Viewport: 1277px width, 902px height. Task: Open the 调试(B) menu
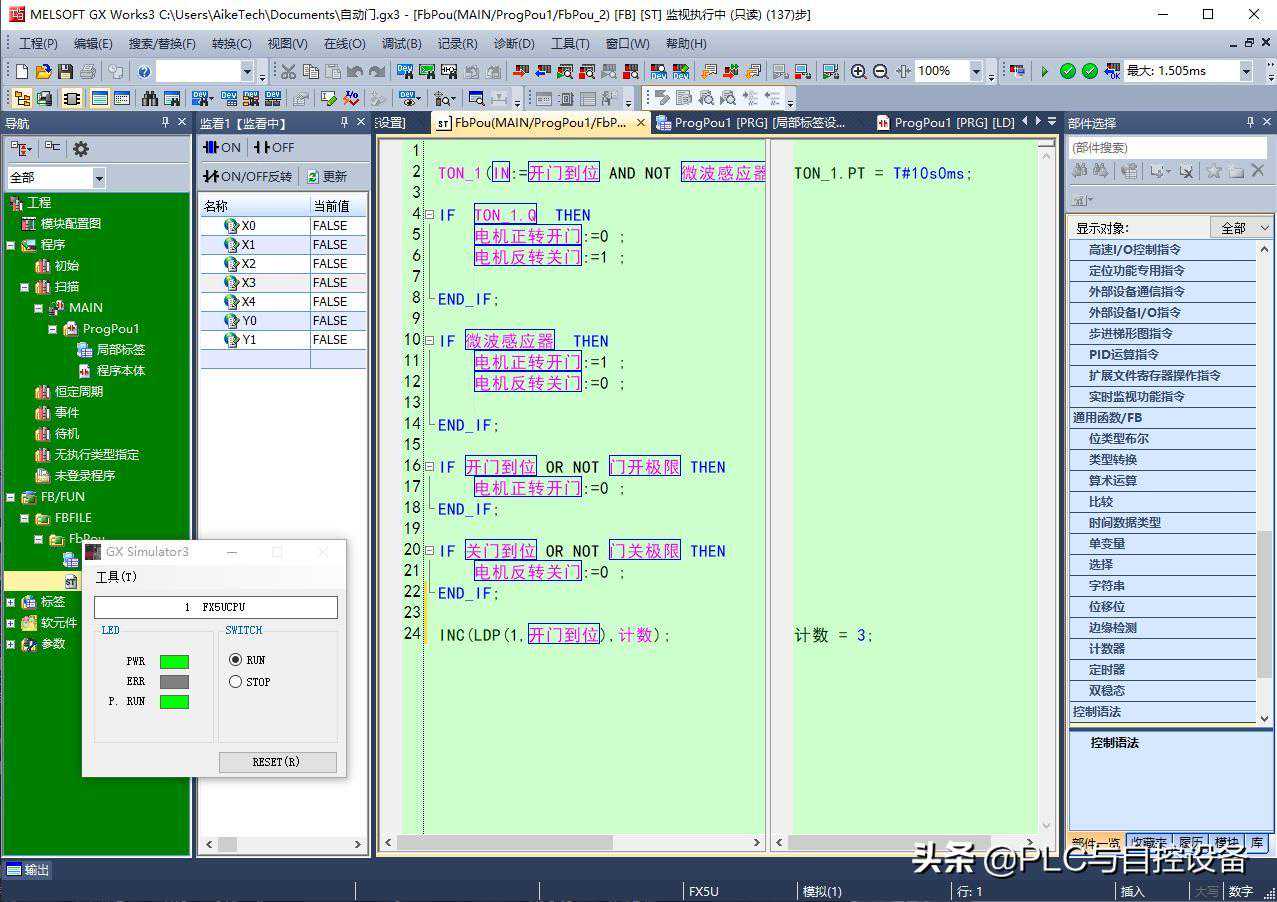pyautogui.click(x=401, y=44)
